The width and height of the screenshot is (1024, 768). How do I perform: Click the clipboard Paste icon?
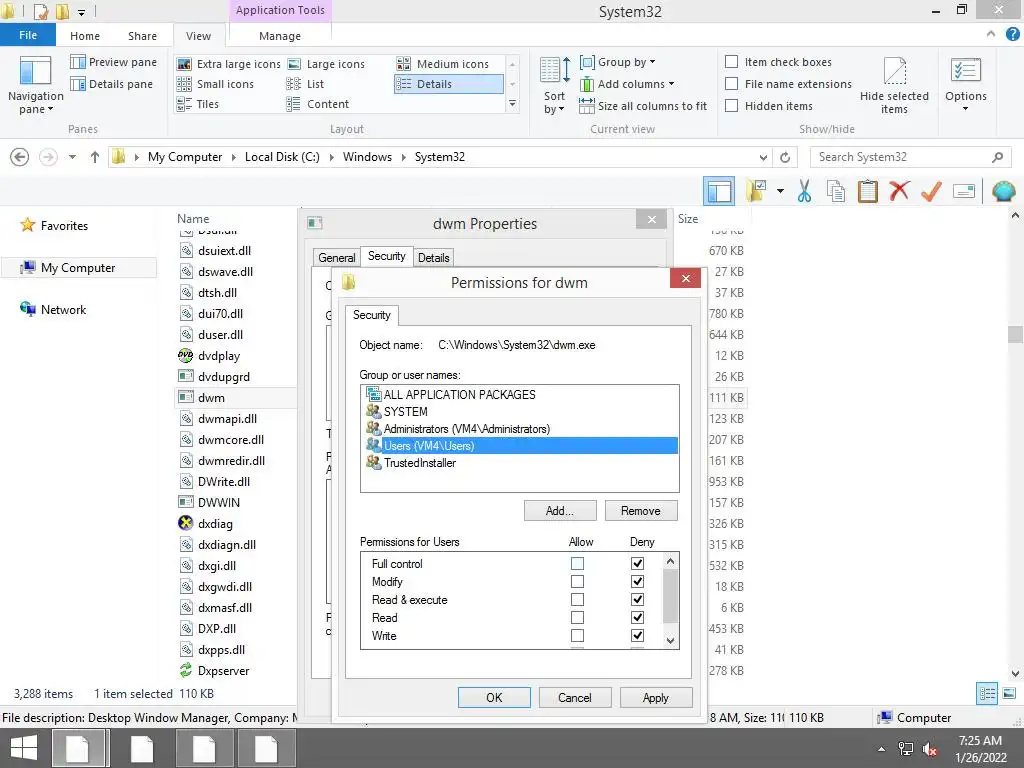pyautogui.click(x=867, y=191)
